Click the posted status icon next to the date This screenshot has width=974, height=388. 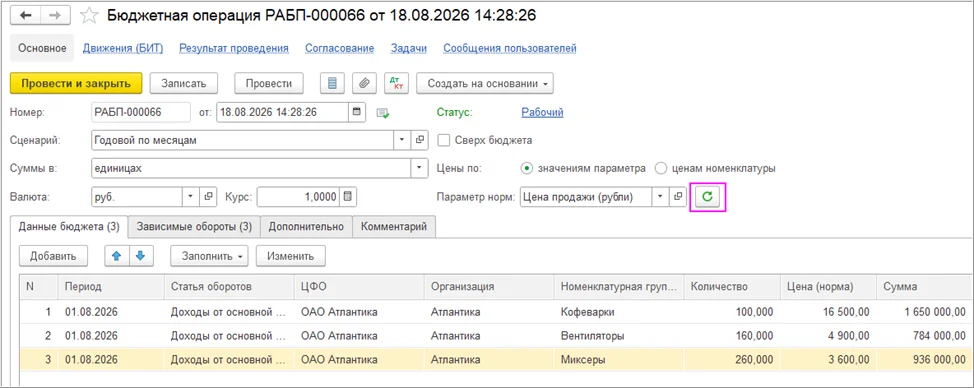[383, 113]
